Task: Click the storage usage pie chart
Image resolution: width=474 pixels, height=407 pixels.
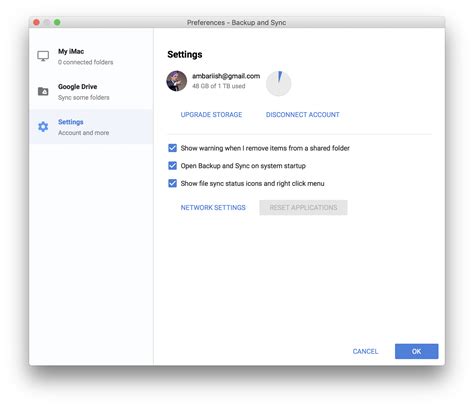Action: coord(279,83)
